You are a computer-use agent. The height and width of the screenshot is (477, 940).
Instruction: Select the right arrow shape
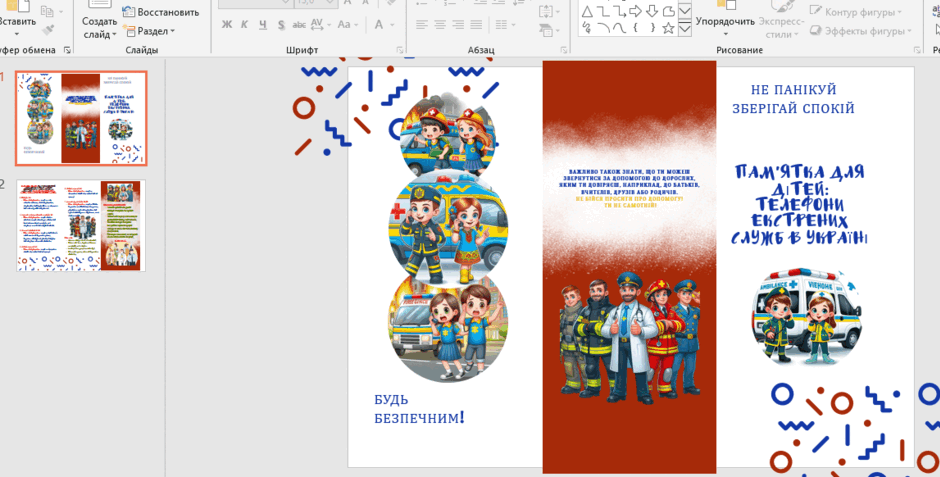635,11
